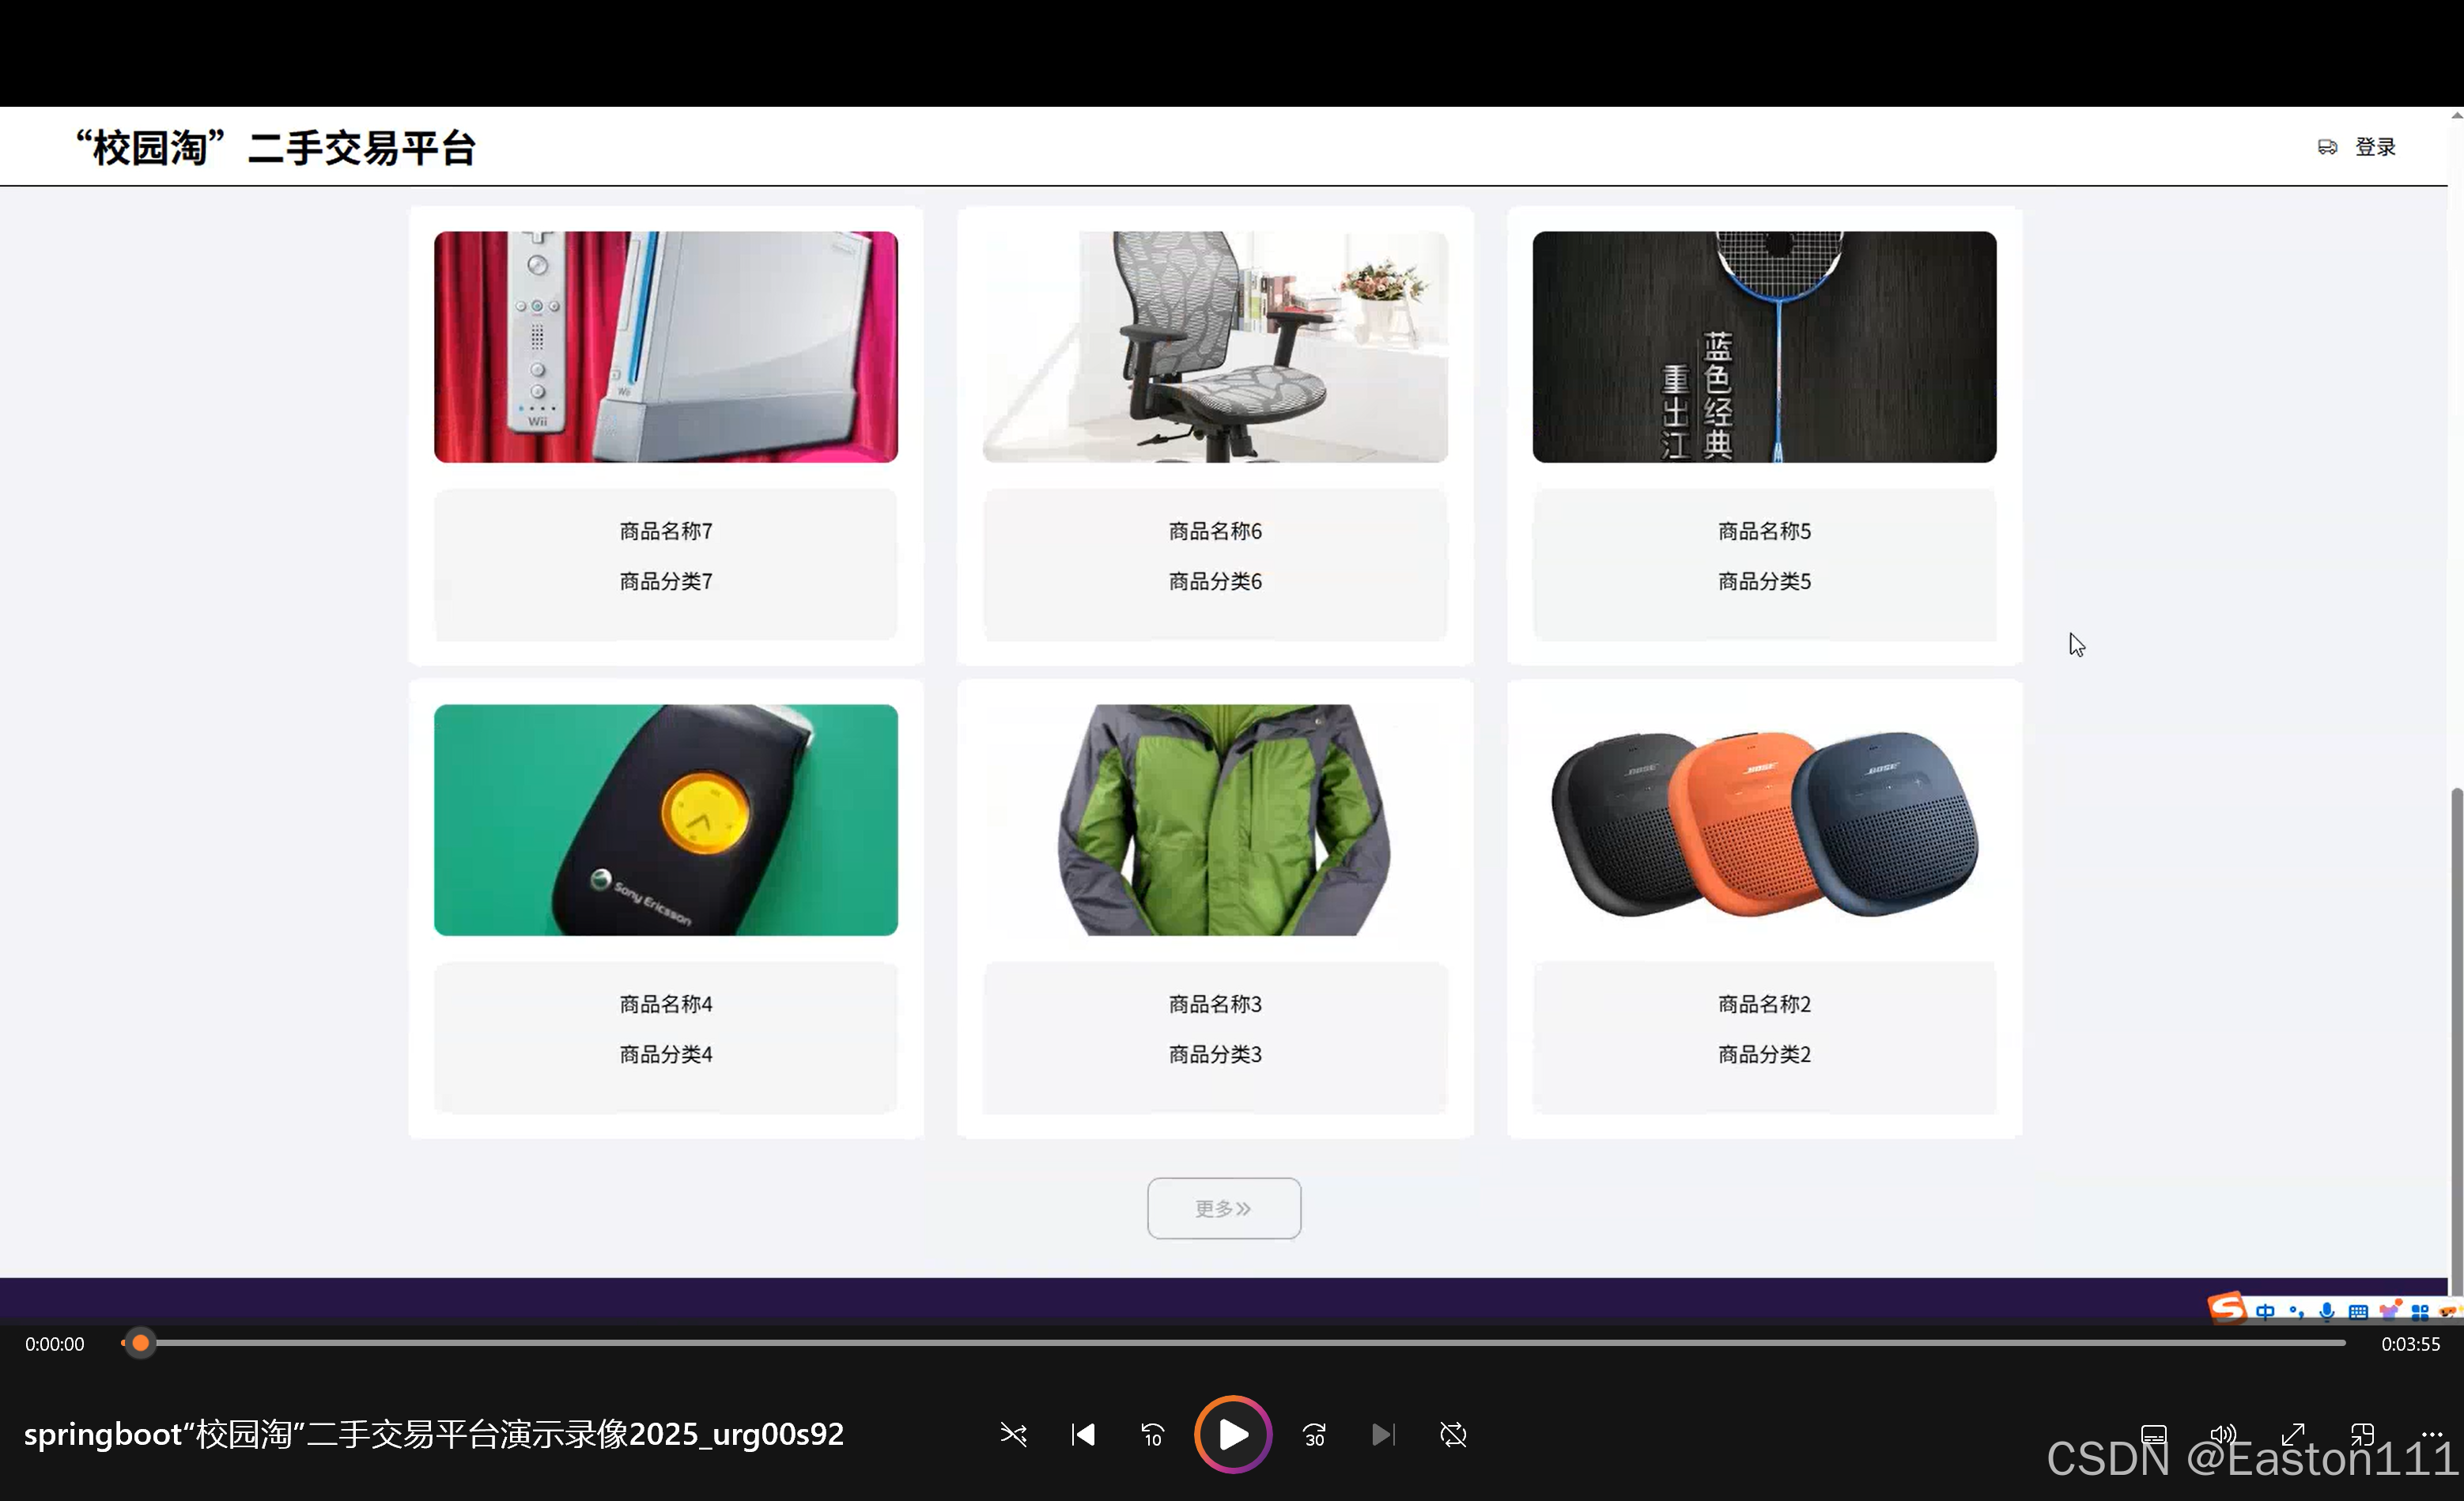This screenshot has height=1501, width=2464.
Task: Toggle shuffle in the video player
Action: 1013,1434
